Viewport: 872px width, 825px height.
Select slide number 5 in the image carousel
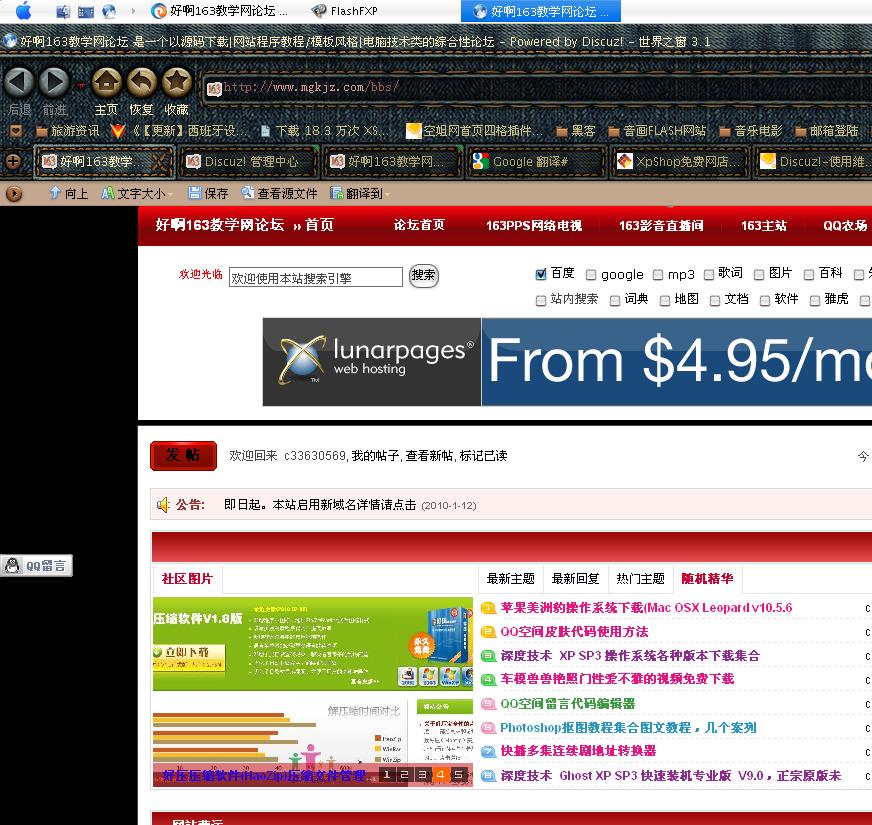tap(458, 774)
